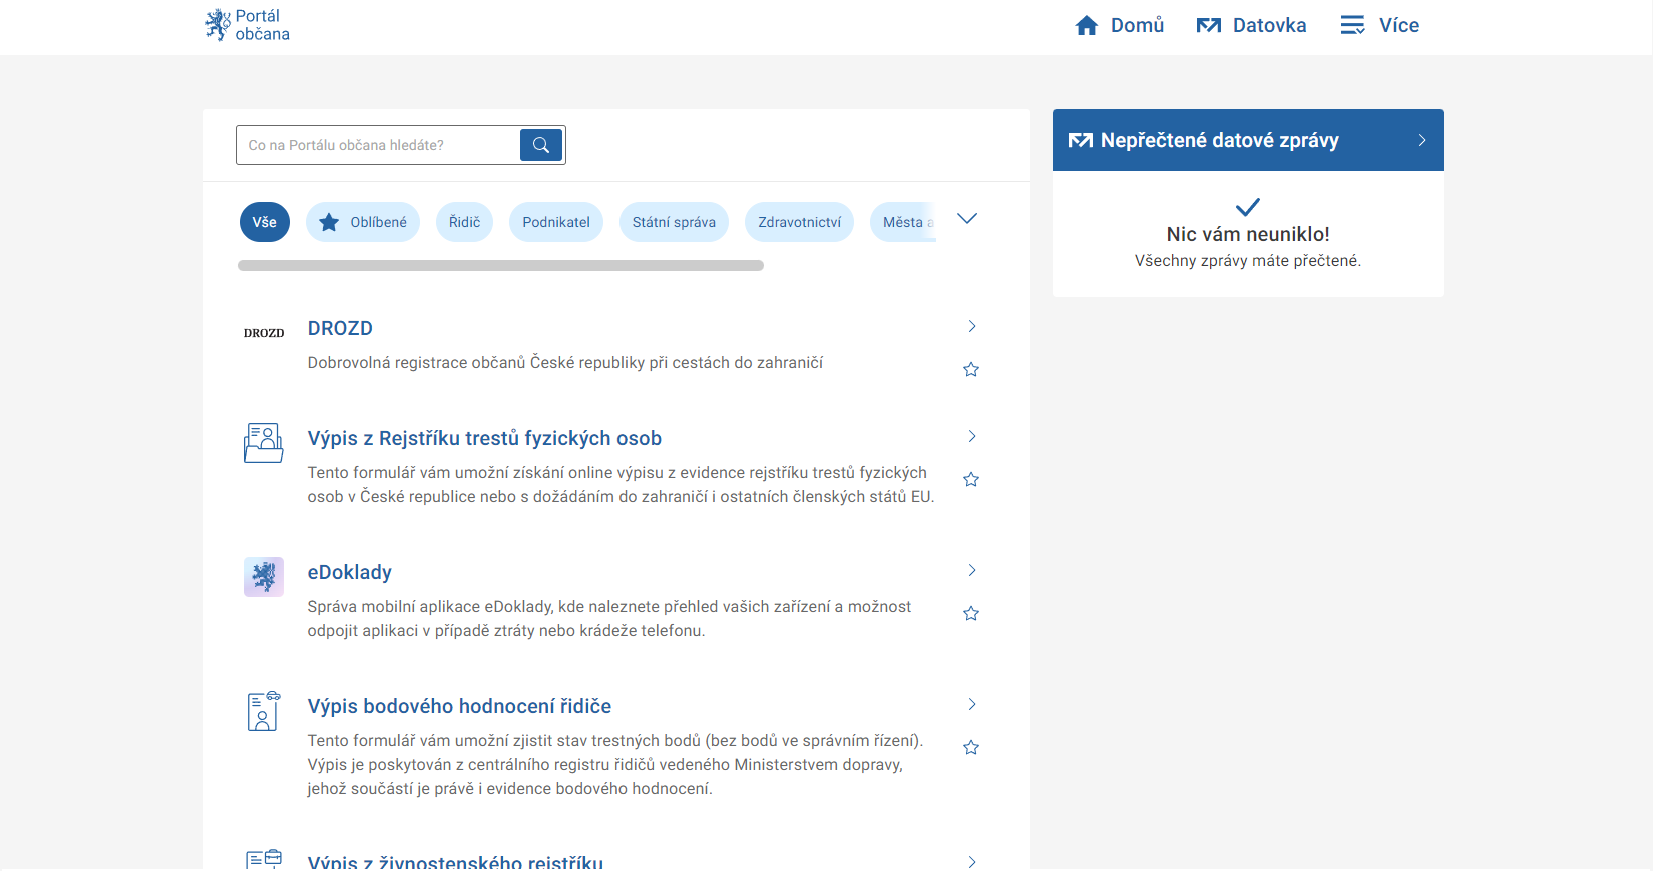Image resolution: width=1653 pixels, height=871 pixels.
Task: Open the Více hamburger menu
Action: (x=1379, y=25)
